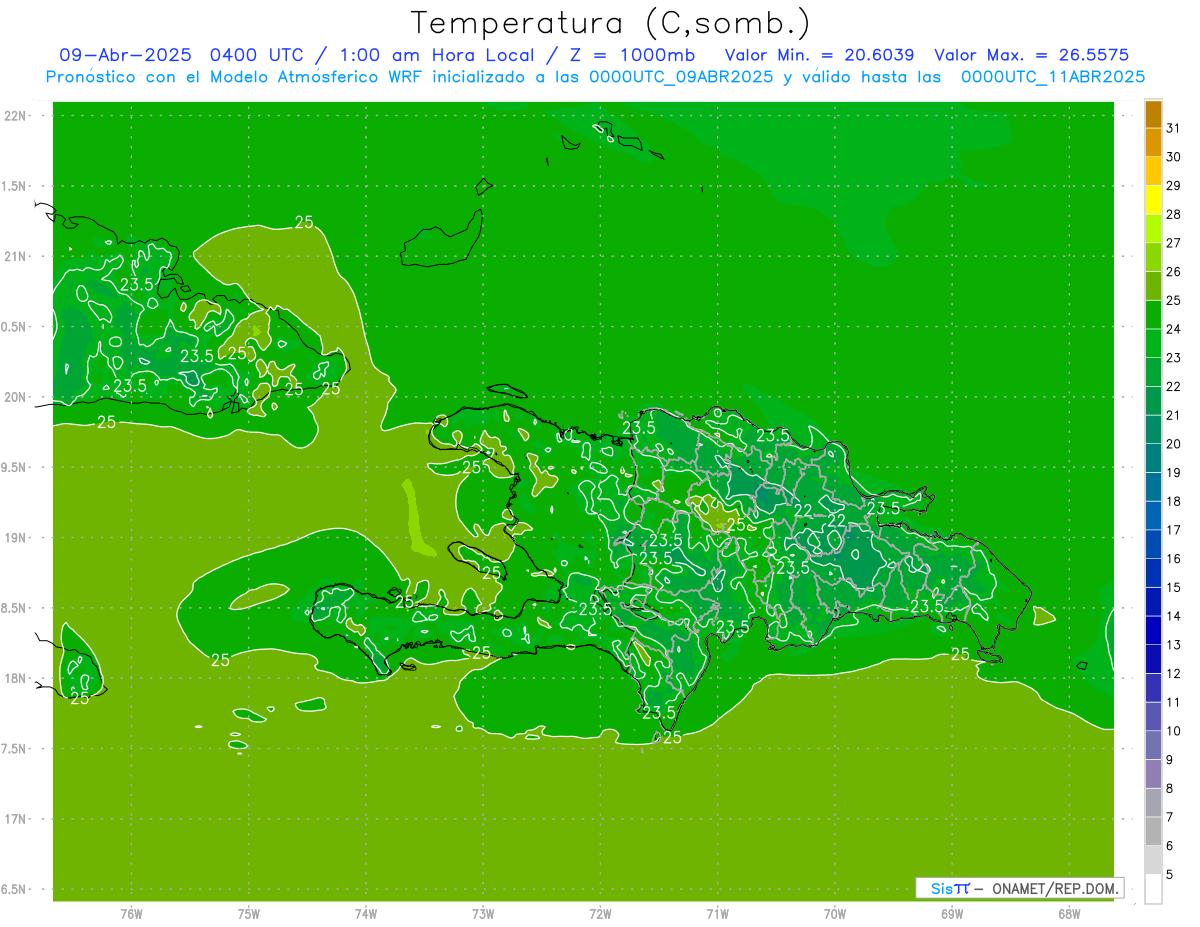Click the colorbar value '9'
Screen dimensions: 1200x927
click(x=1170, y=761)
